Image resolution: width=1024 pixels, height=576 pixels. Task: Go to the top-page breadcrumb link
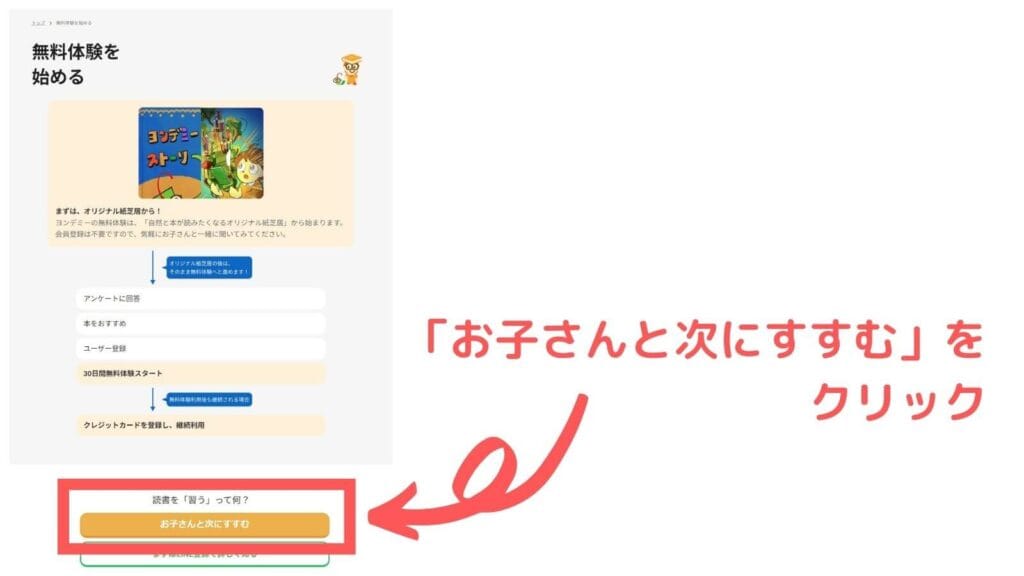(38, 23)
